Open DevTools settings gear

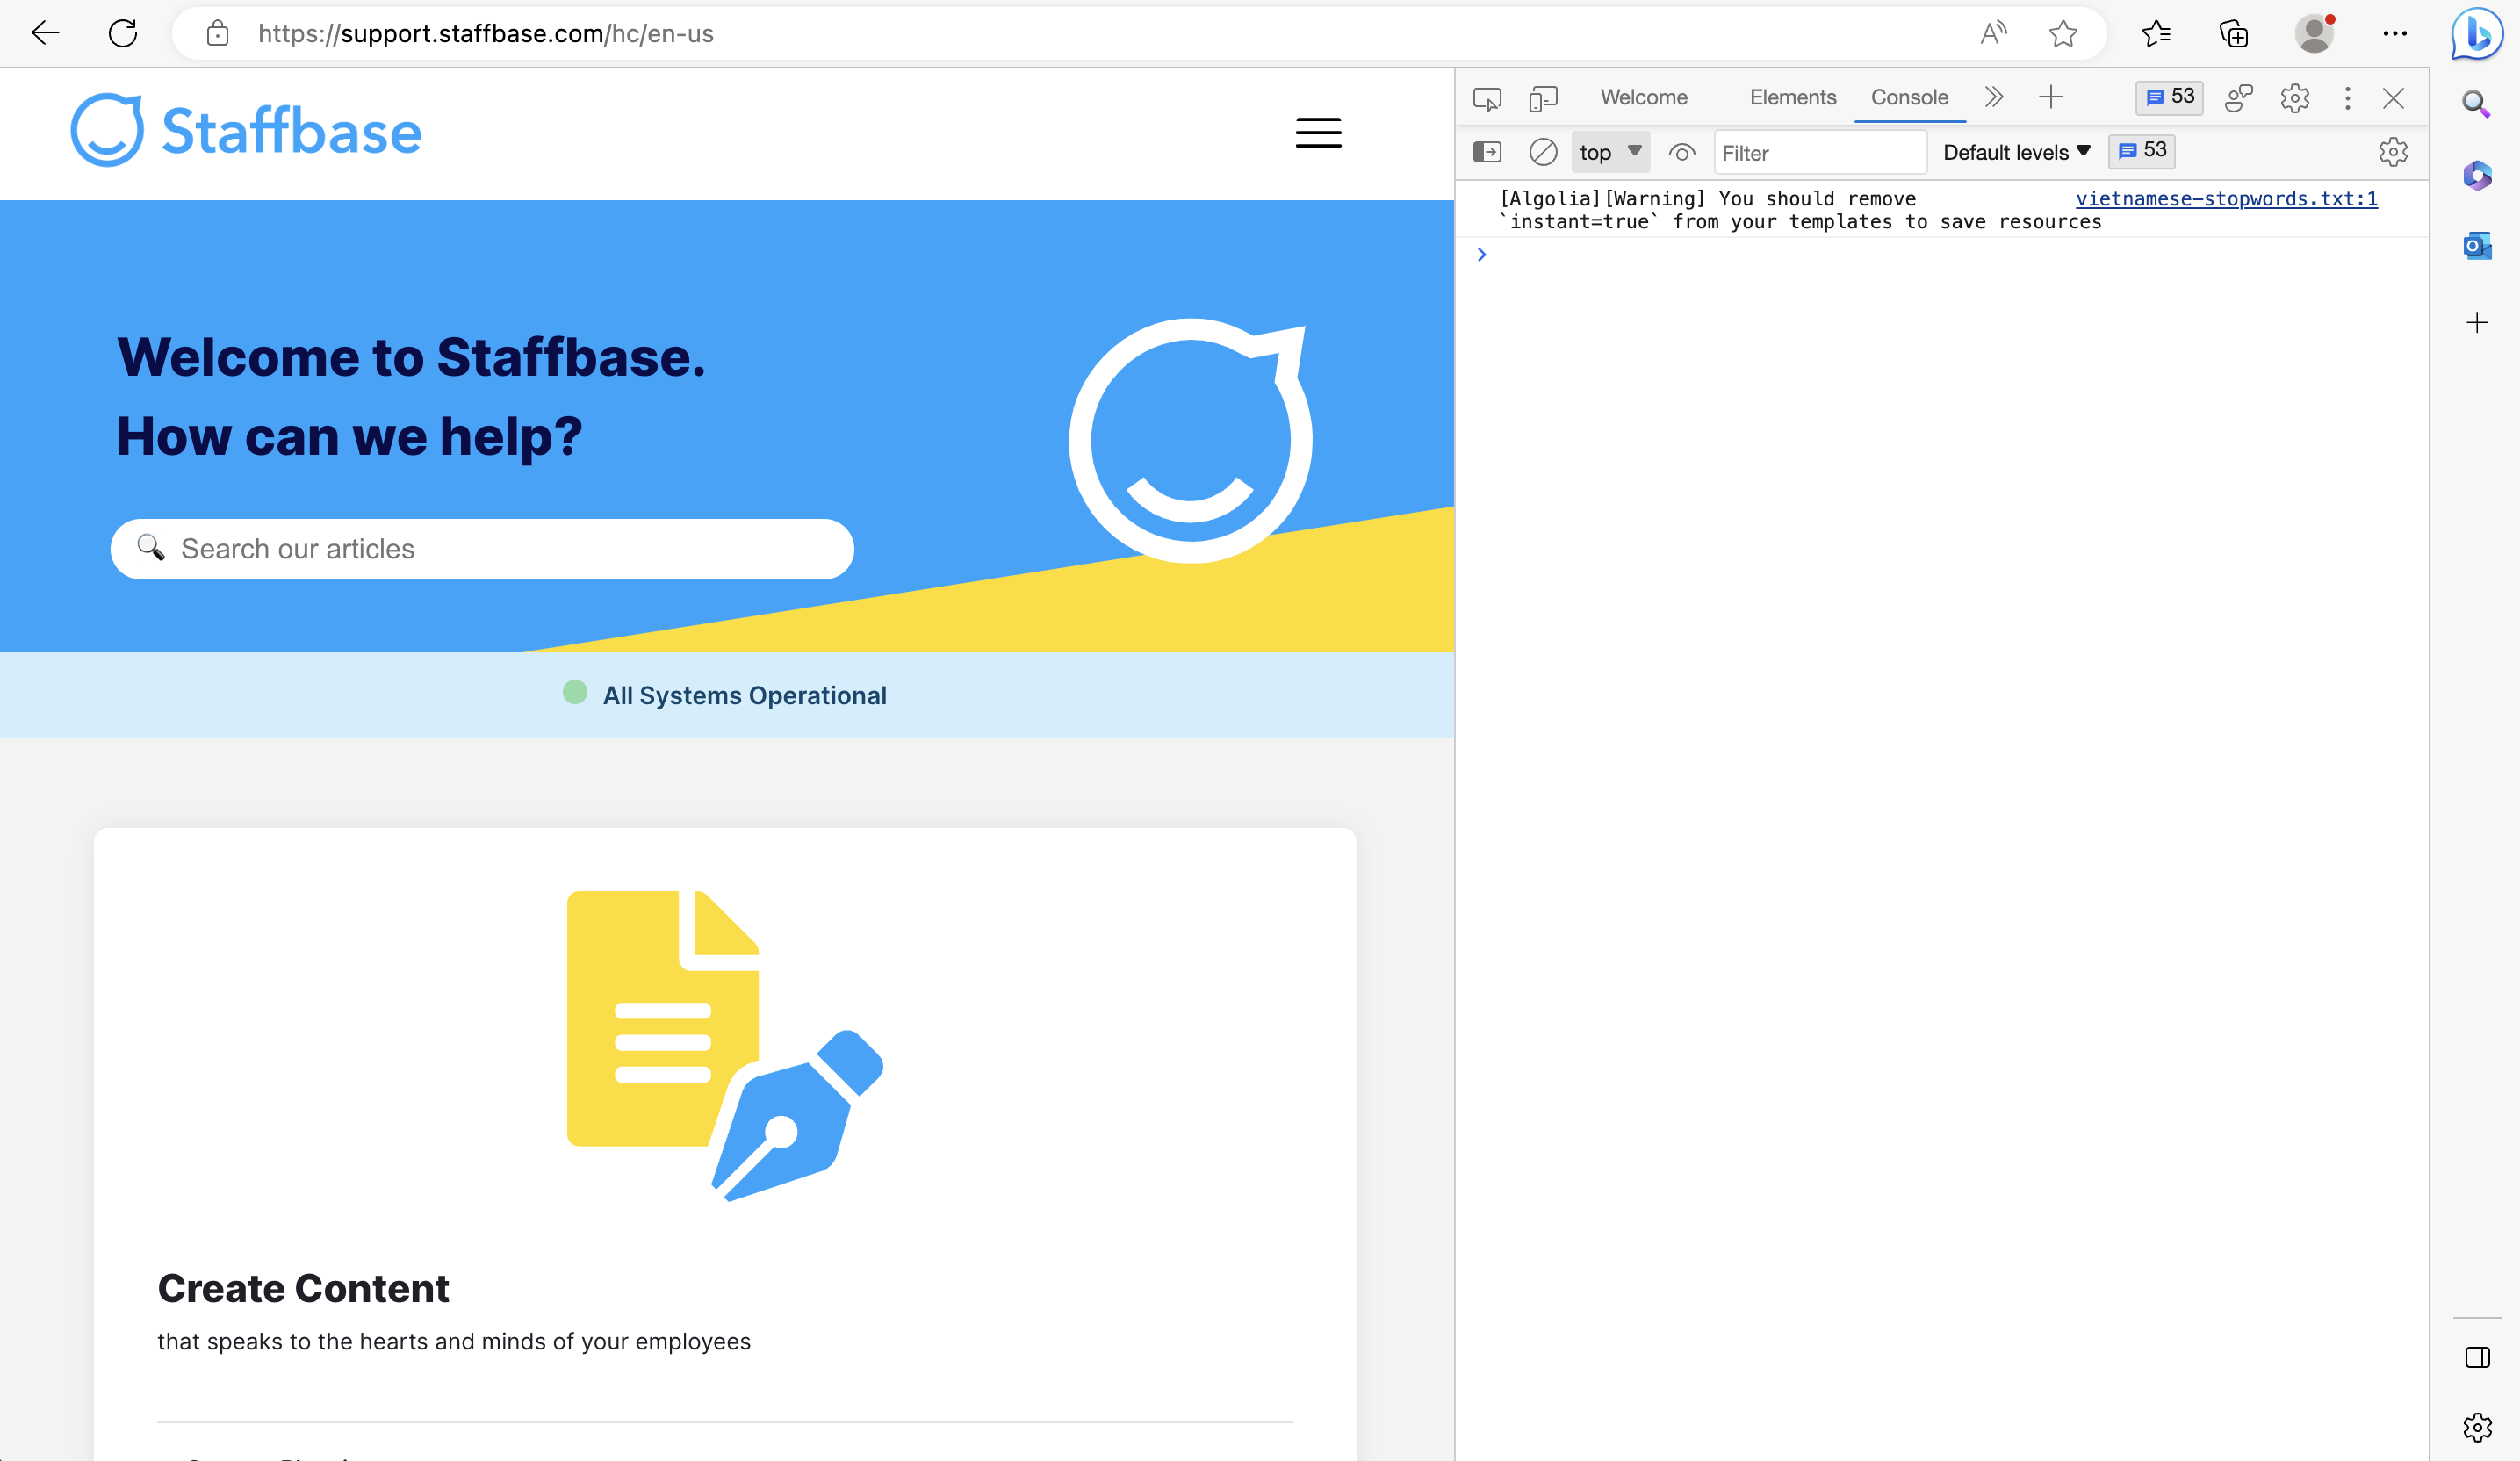click(2295, 98)
